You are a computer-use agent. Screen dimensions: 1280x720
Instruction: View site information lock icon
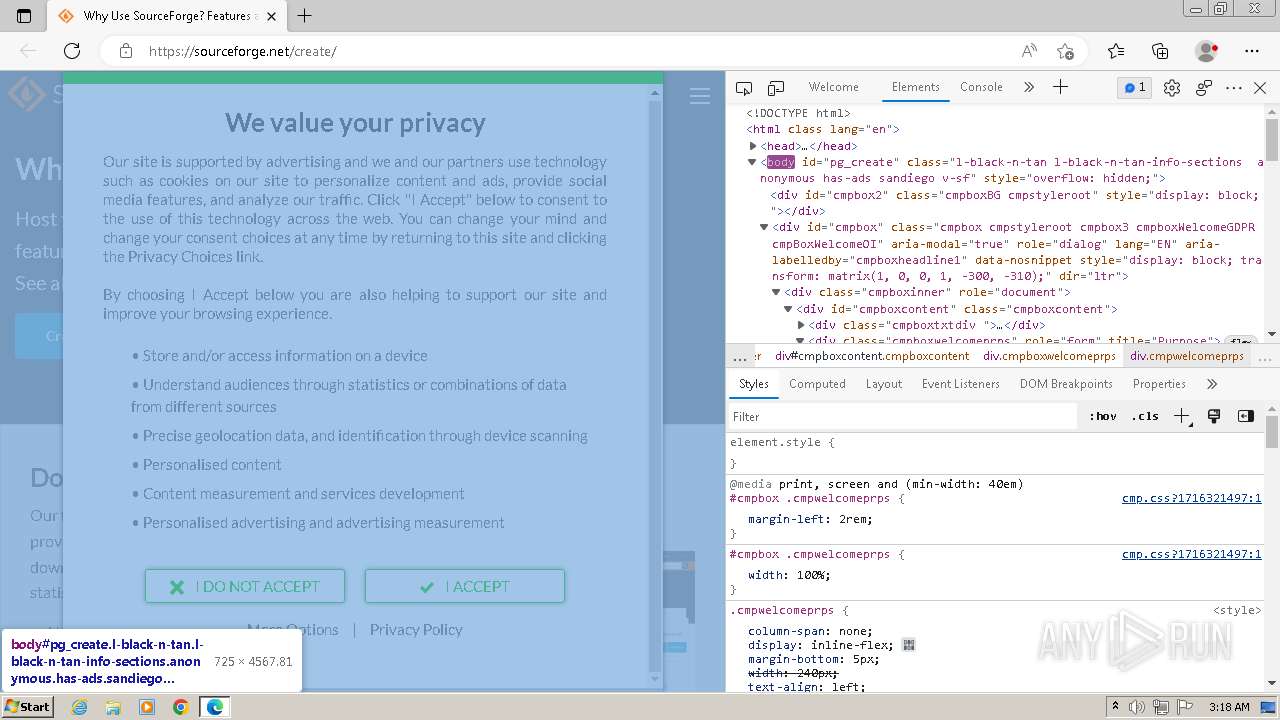point(125,51)
